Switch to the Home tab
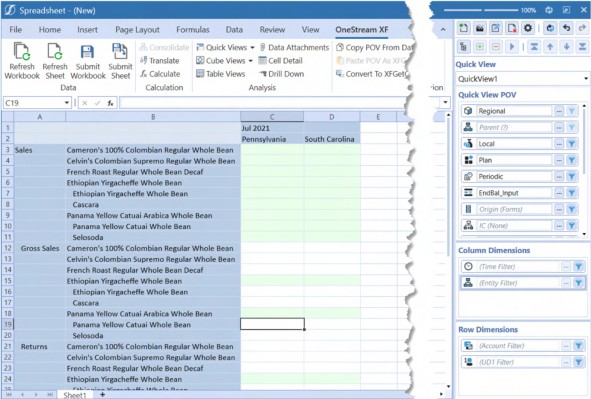 pos(50,29)
